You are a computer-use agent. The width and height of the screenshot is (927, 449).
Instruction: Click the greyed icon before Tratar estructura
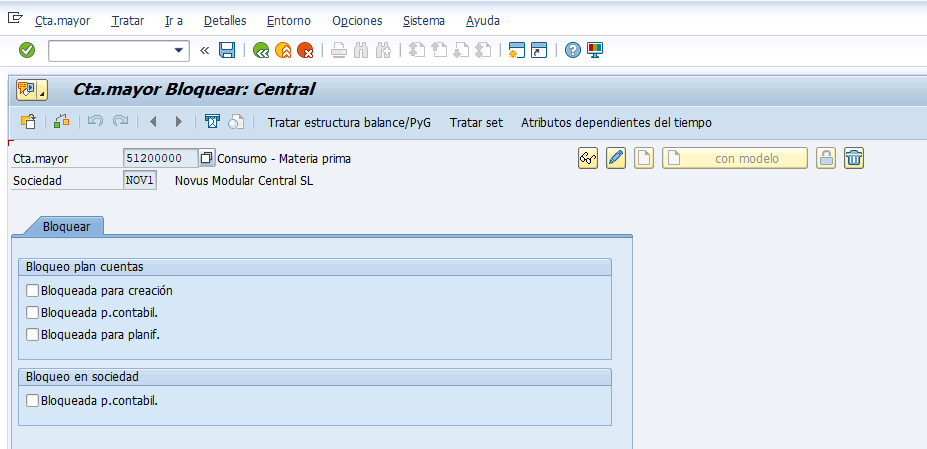click(236, 122)
